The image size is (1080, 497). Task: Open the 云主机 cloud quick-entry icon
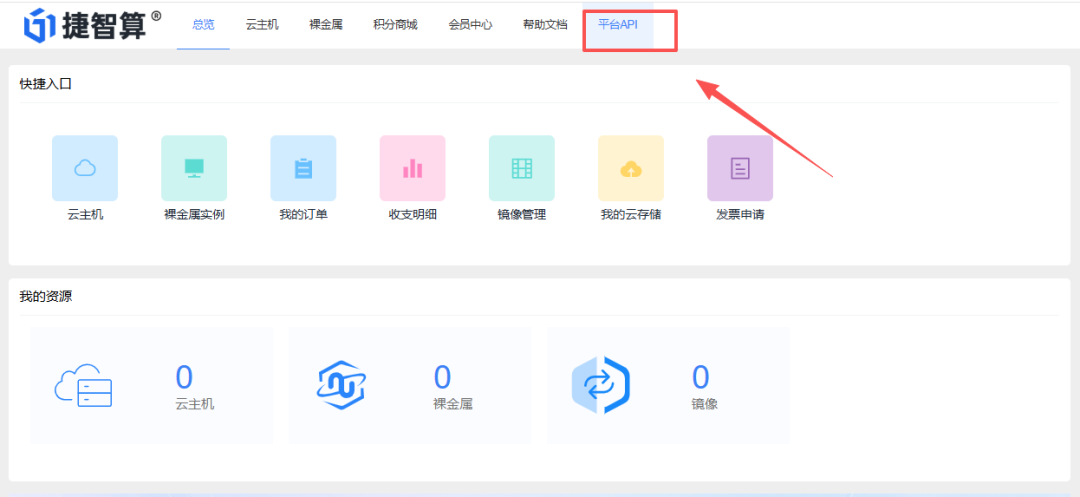(85, 168)
